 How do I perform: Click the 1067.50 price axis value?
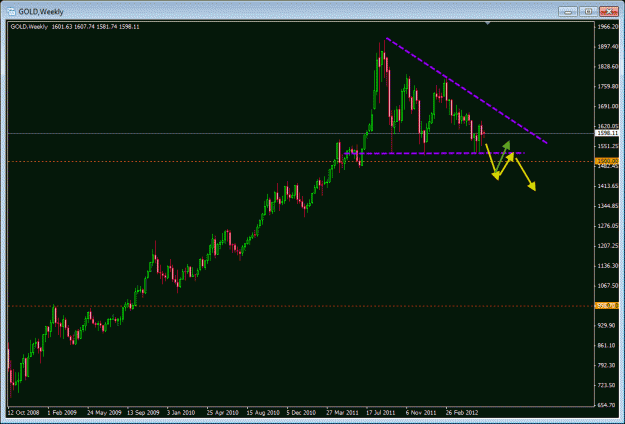click(x=608, y=286)
